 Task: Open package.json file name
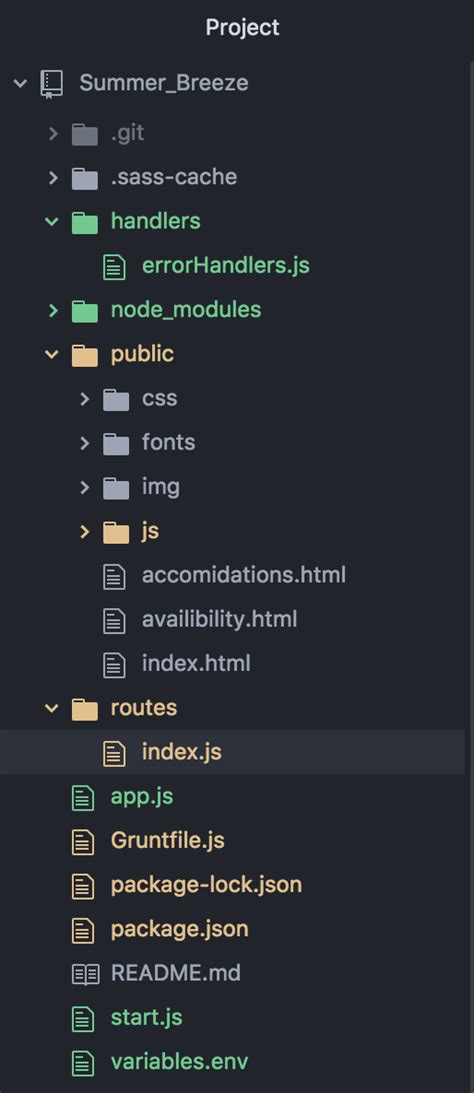click(180, 929)
